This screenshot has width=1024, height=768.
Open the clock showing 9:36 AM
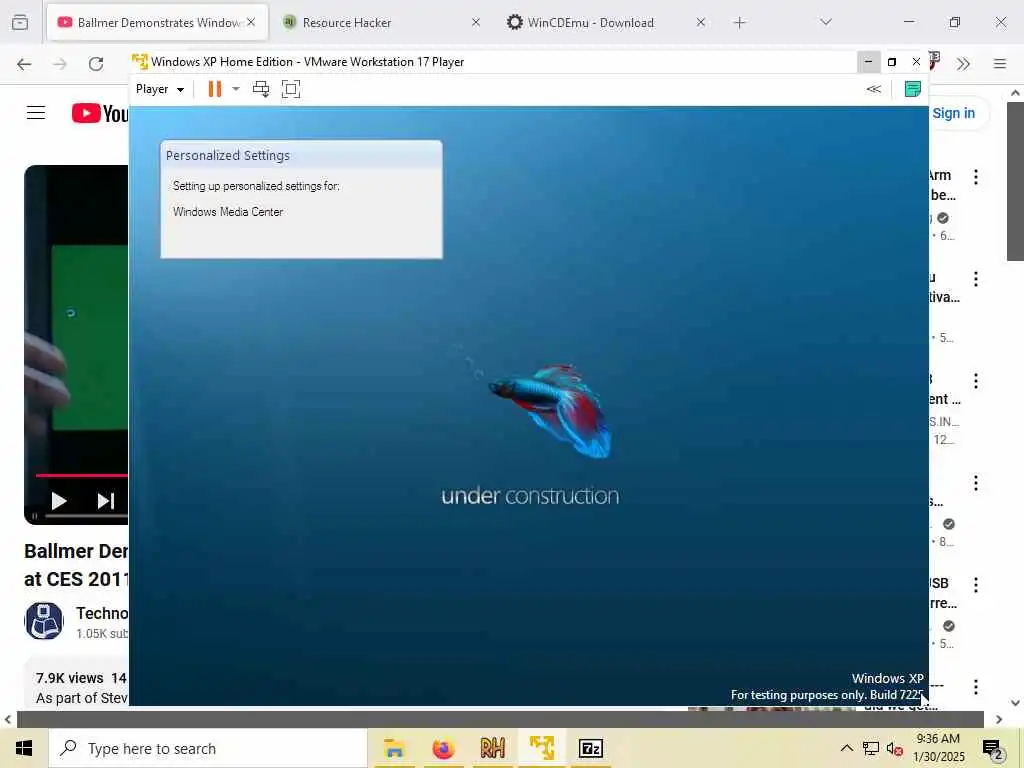pyautogui.click(x=938, y=748)
